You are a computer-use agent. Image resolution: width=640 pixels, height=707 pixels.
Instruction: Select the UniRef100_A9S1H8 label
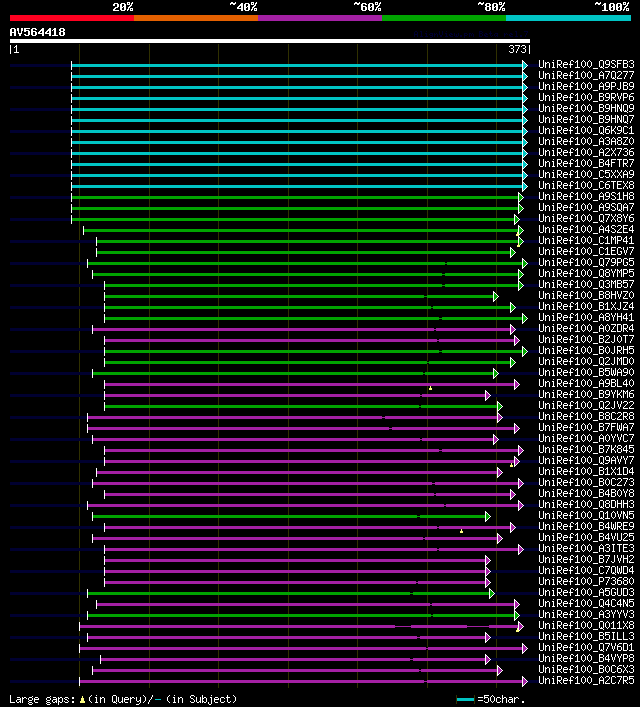586,196
